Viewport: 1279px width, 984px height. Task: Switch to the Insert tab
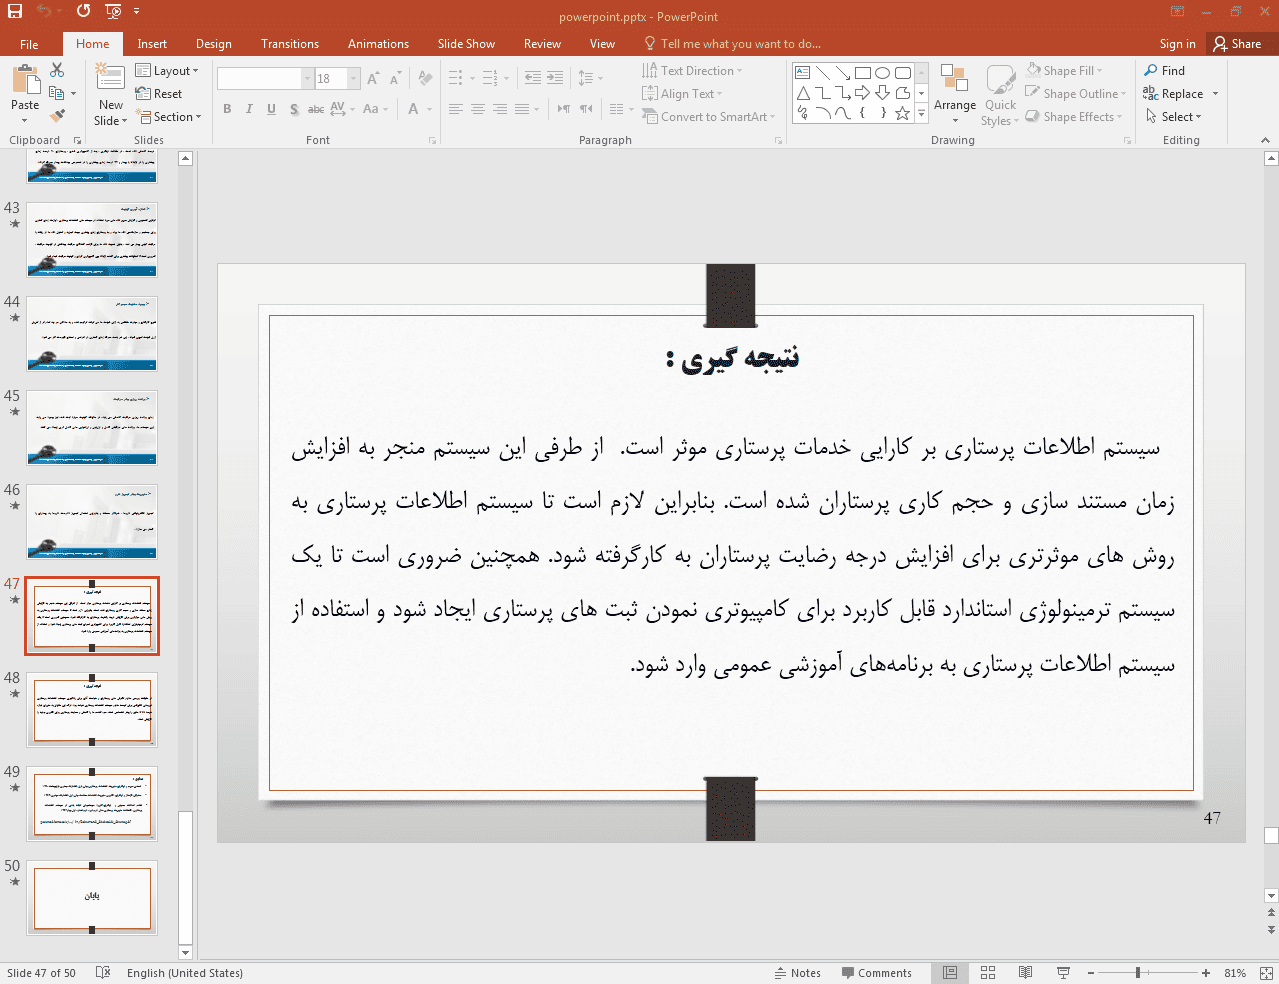[x=152, y=44]
